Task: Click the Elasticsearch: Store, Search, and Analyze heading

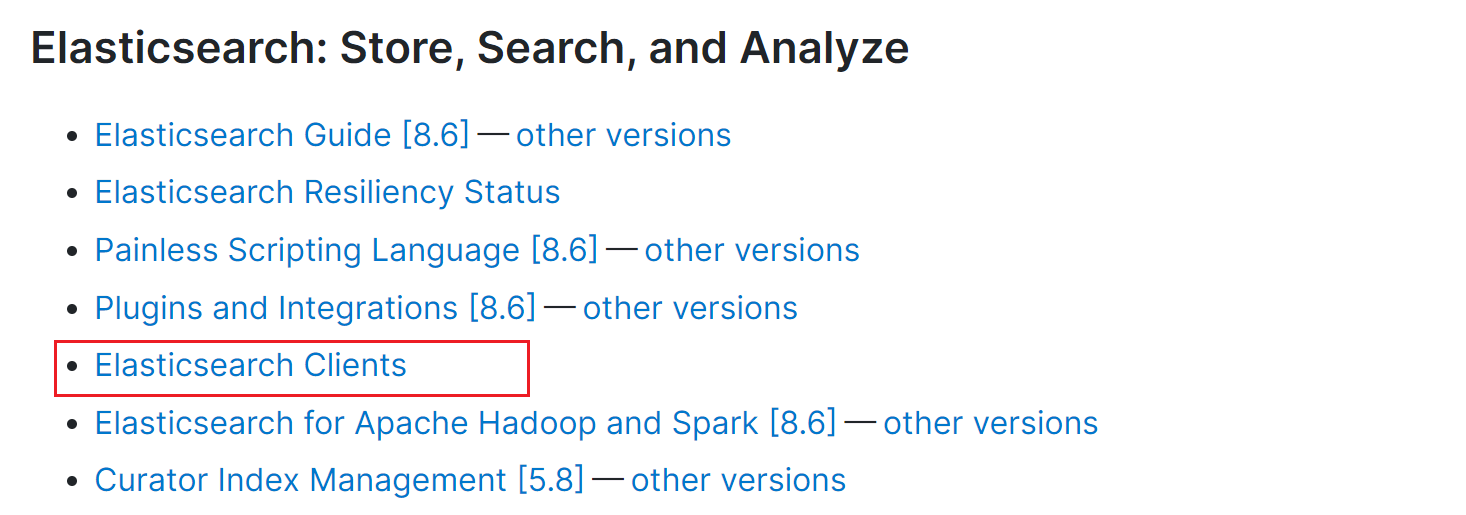Action: click(x=470, y=49)
